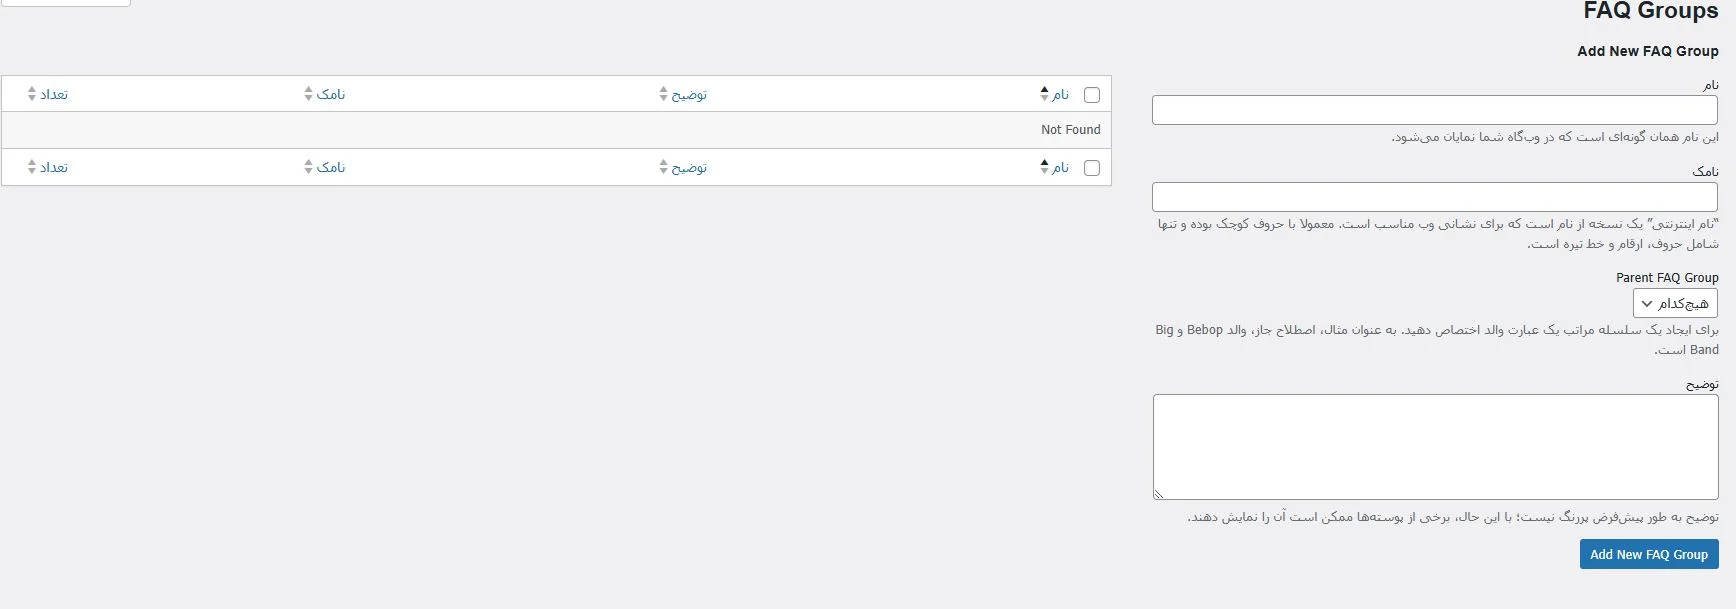Focus the نامک (slug) text field
The image size is (1736, 609).
[1434, 197]
